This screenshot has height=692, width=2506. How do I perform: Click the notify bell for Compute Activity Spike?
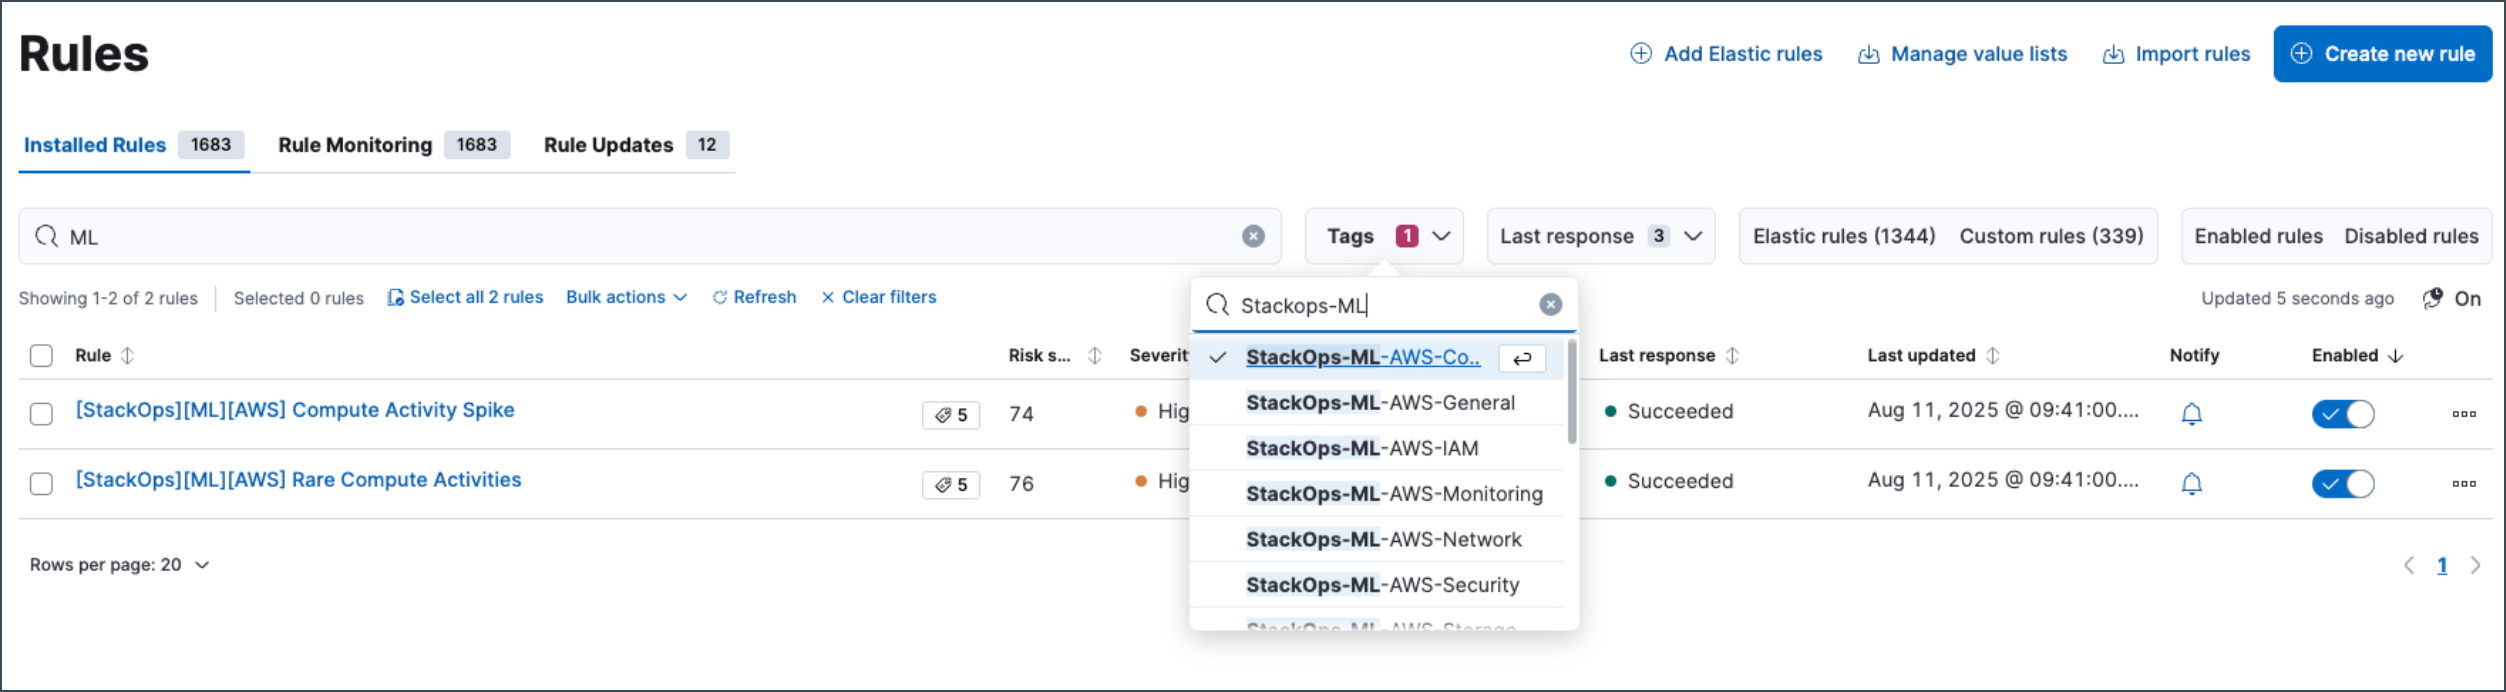click(2191, 413)
